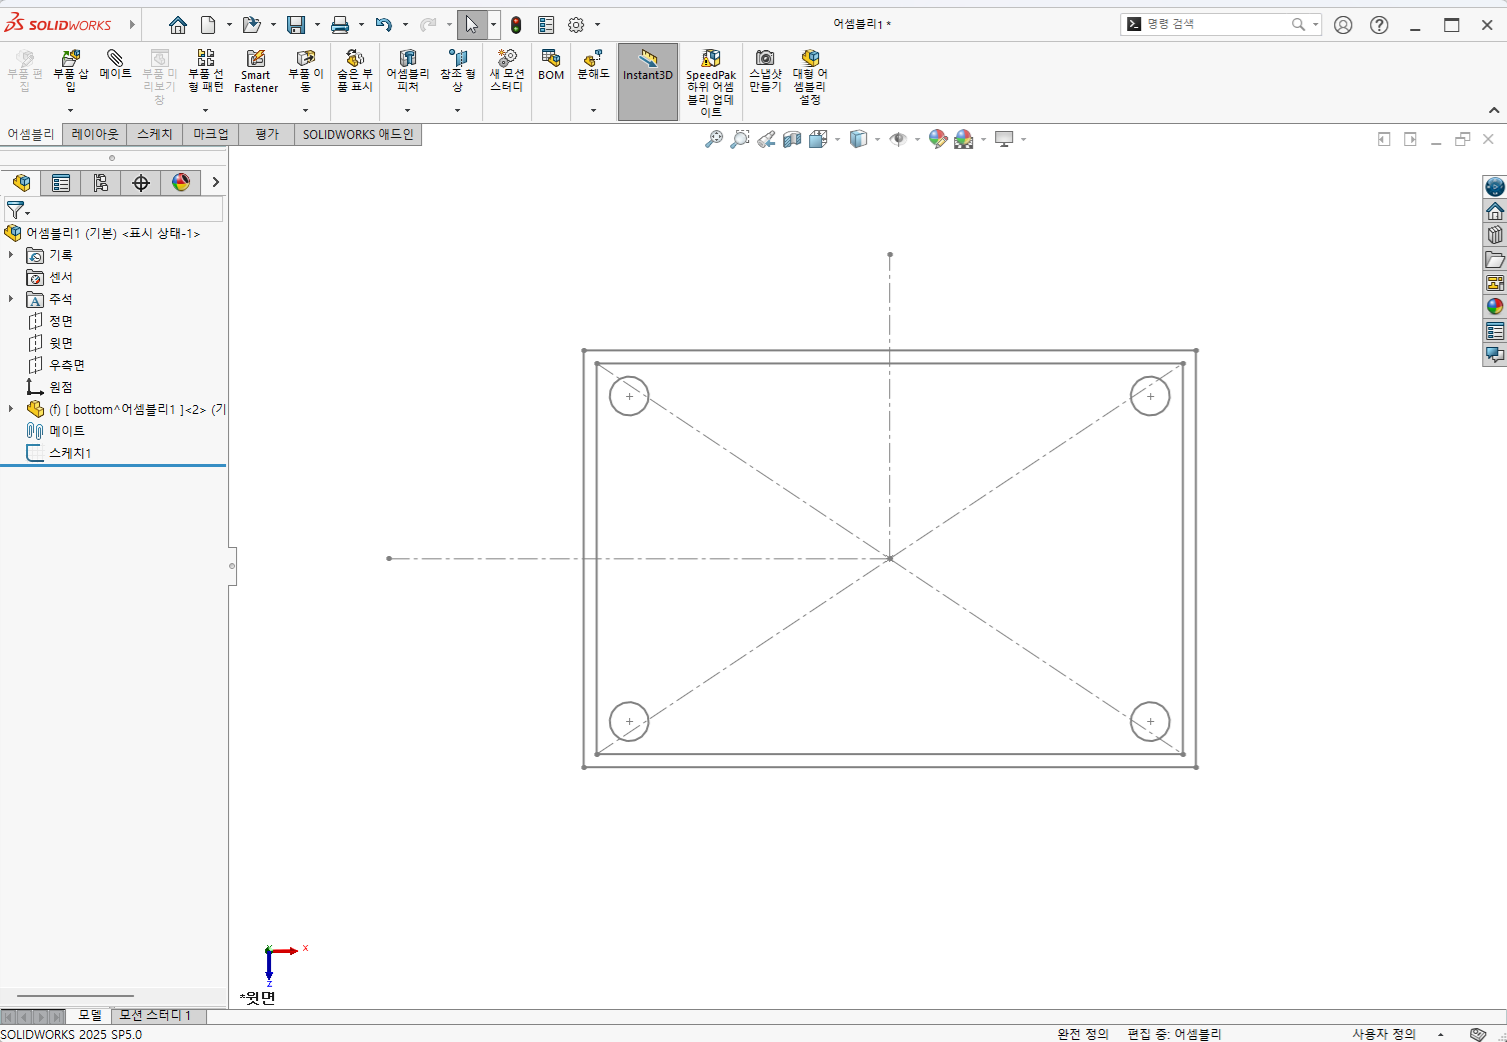This screenshot has height=1042, width=1507.
Task: Open the DisplayManager tab icon
Action: pos(181,182)
